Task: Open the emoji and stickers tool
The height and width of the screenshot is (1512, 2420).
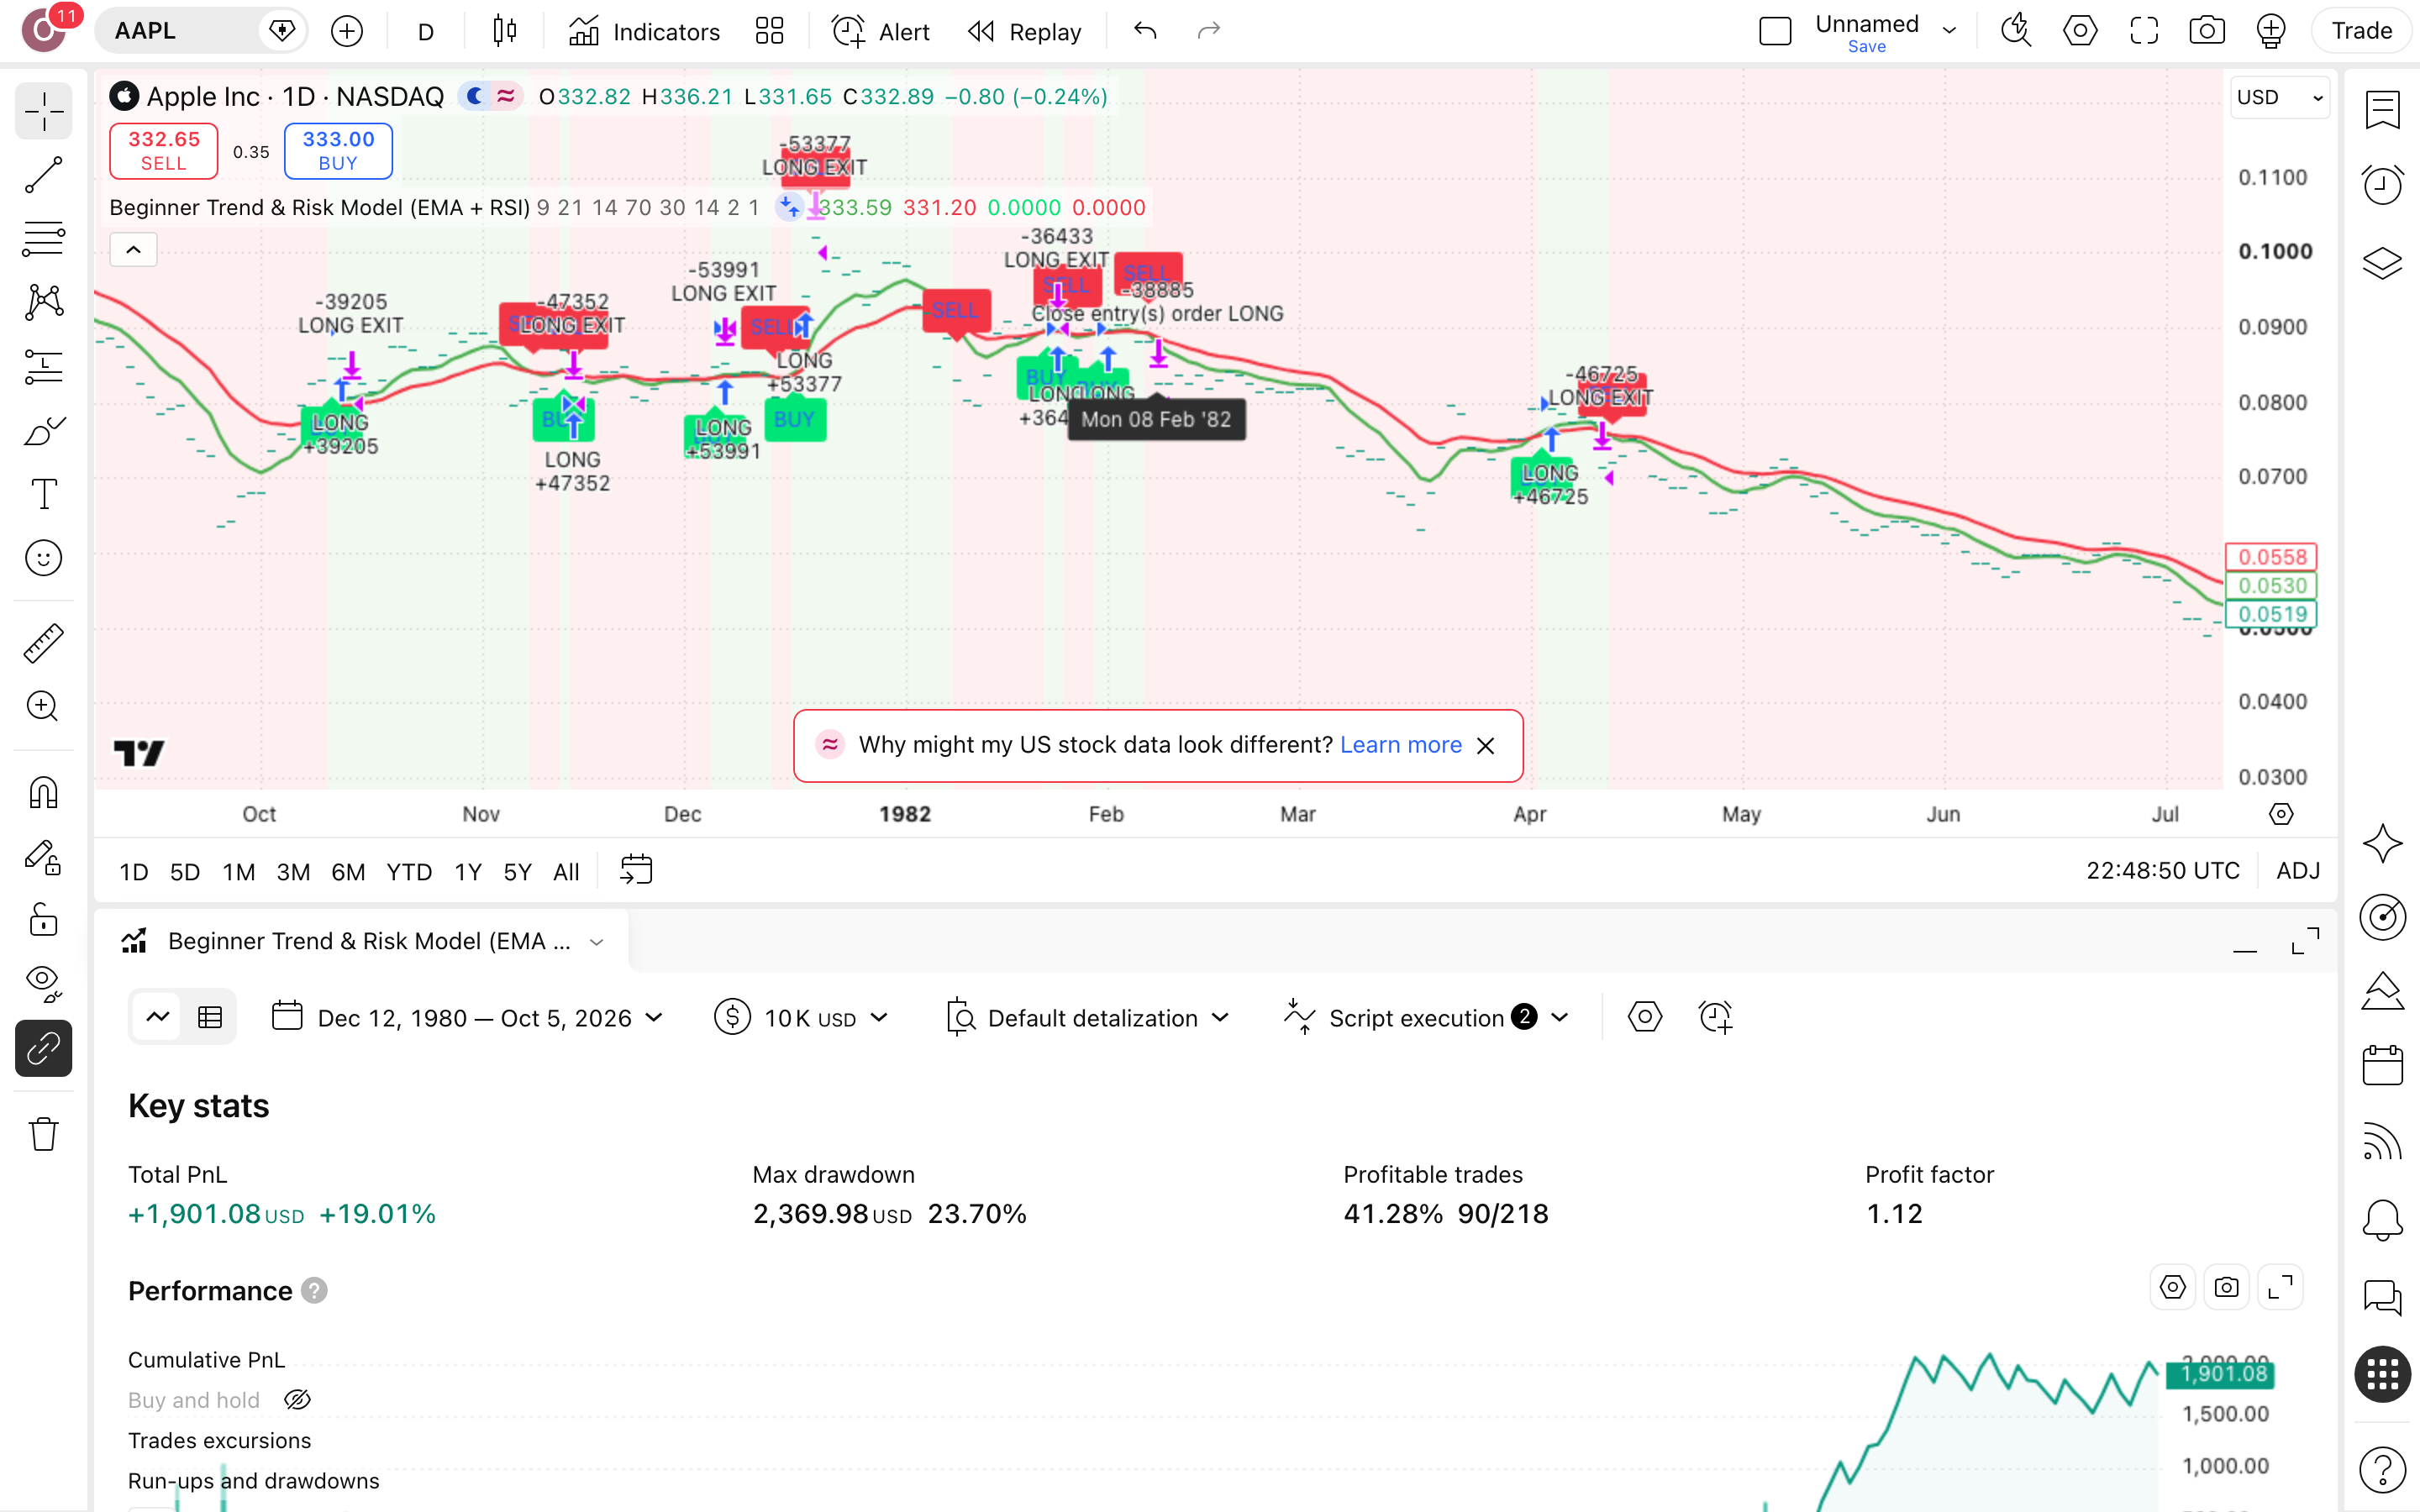Action: (43, 558)
